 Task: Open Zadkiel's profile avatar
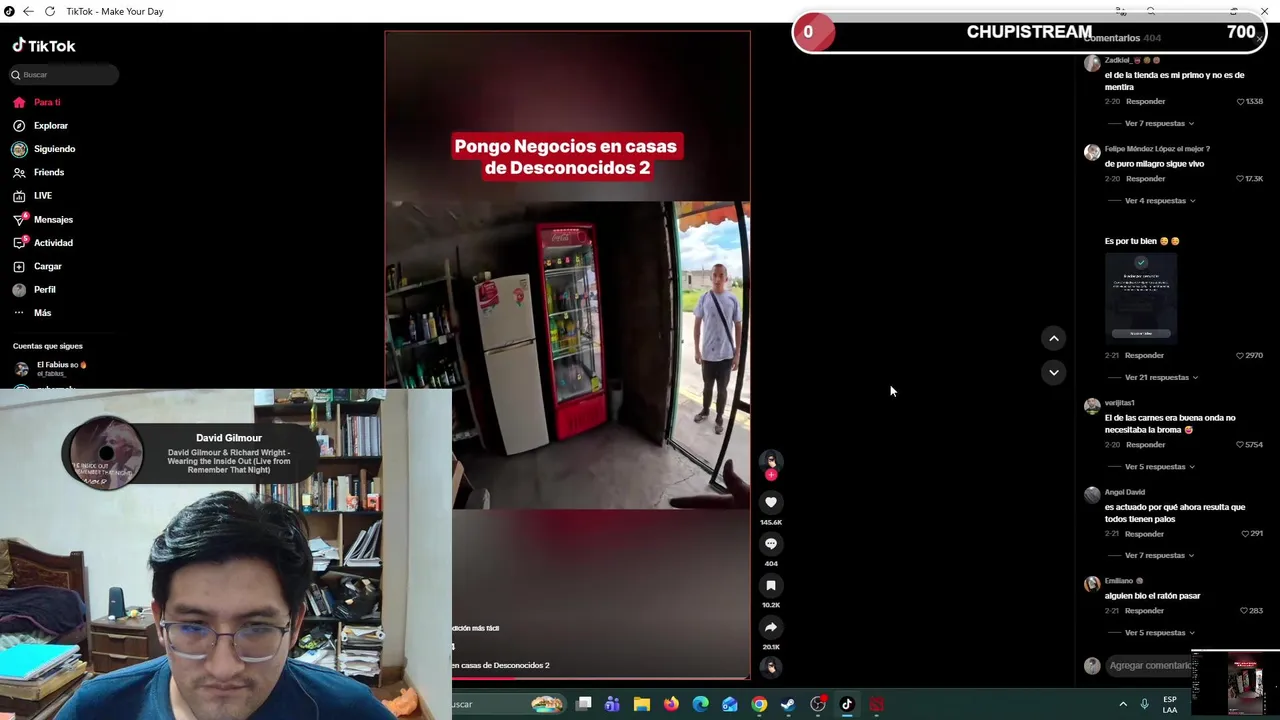tap(1092, 64)
